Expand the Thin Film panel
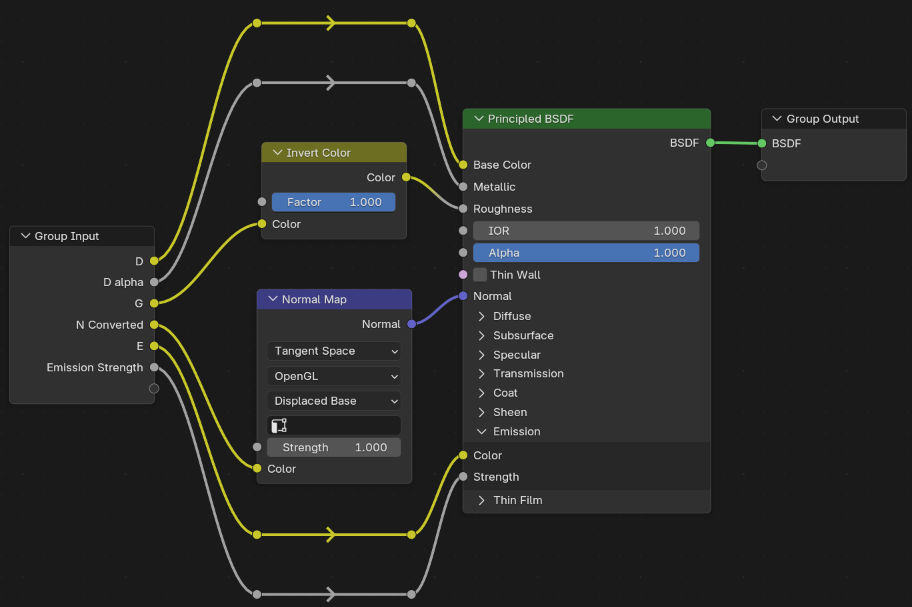This screenshot has height=607, width=912. coord(481,500)
